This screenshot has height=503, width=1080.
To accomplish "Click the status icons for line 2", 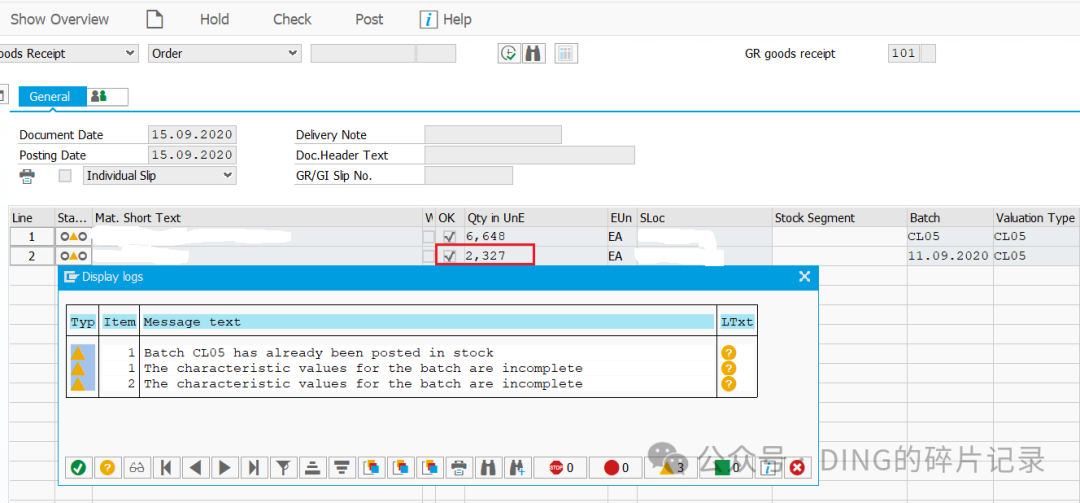I will point(74,256).
